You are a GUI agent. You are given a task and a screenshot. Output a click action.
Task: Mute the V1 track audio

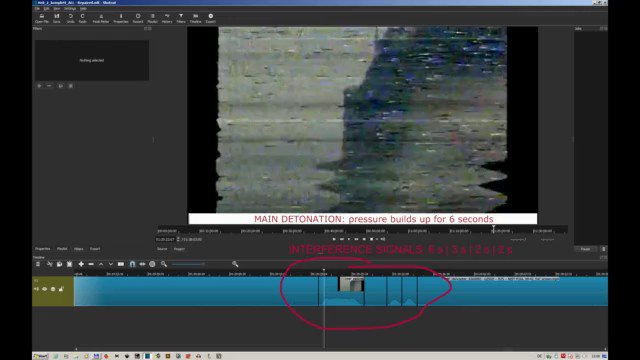tap(36, 289)
